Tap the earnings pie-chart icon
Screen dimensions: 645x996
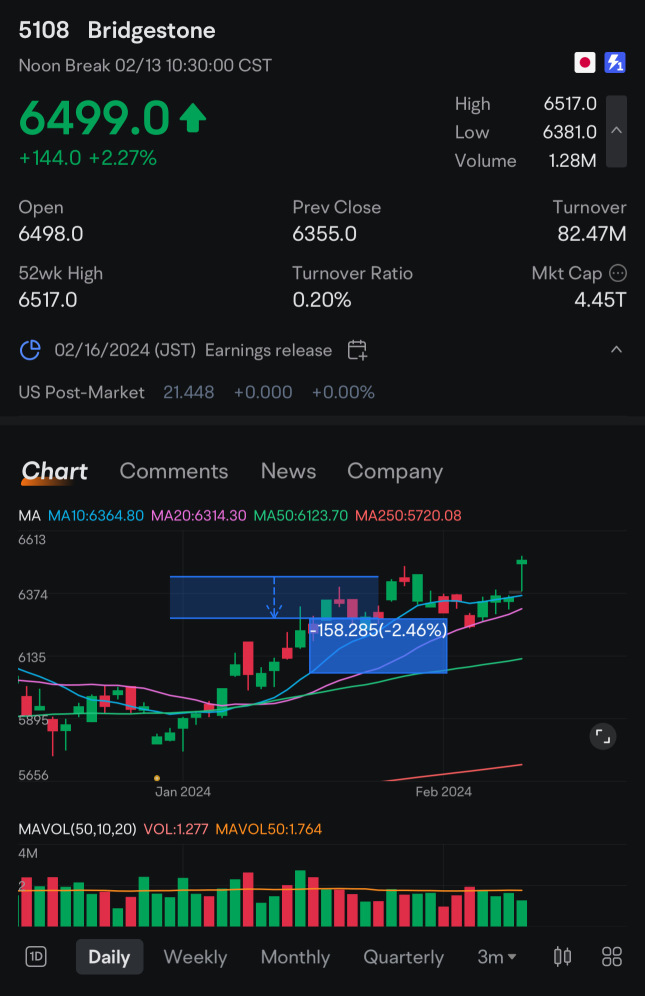(31, 350)
